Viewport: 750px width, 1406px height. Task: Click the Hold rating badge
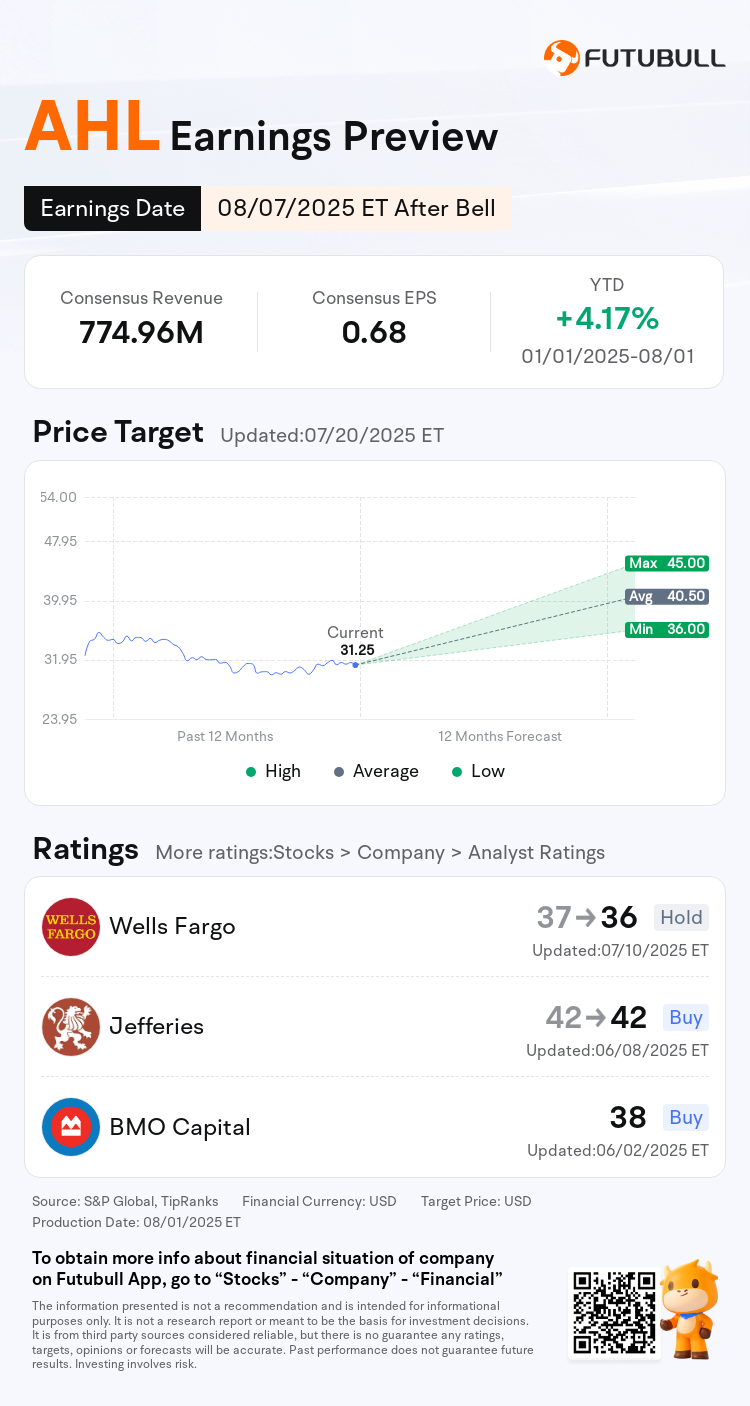click(x=681, y=917)
